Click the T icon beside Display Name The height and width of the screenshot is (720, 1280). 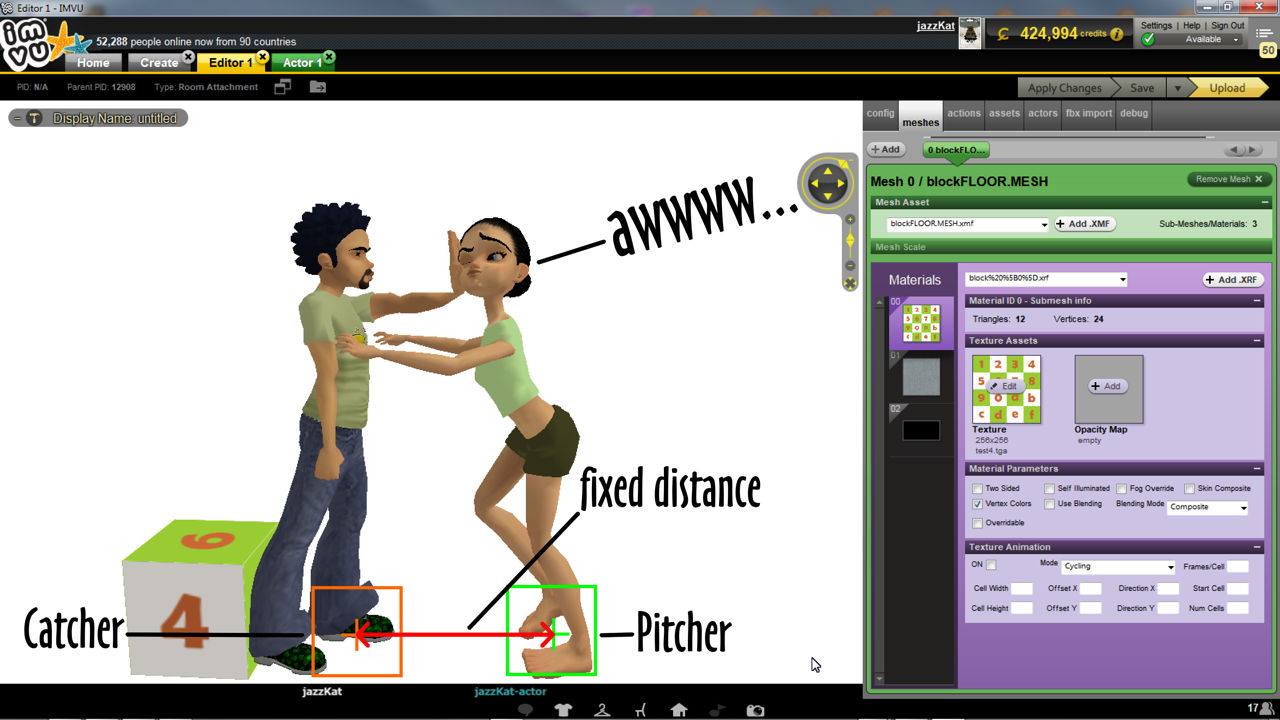tap(35, 118)
